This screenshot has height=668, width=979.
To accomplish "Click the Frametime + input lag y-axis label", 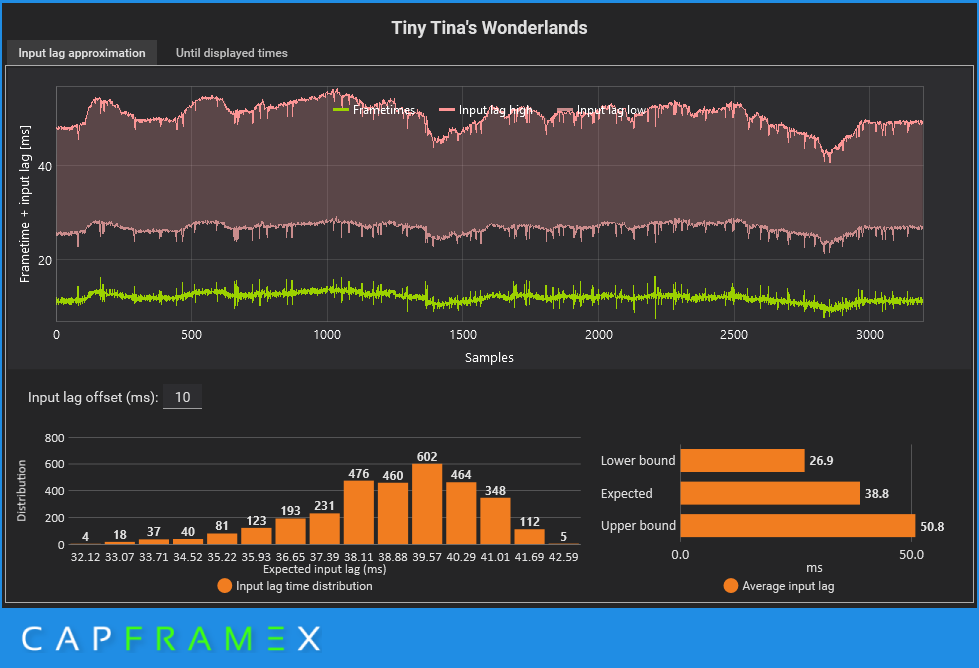I will pos(25,204).
